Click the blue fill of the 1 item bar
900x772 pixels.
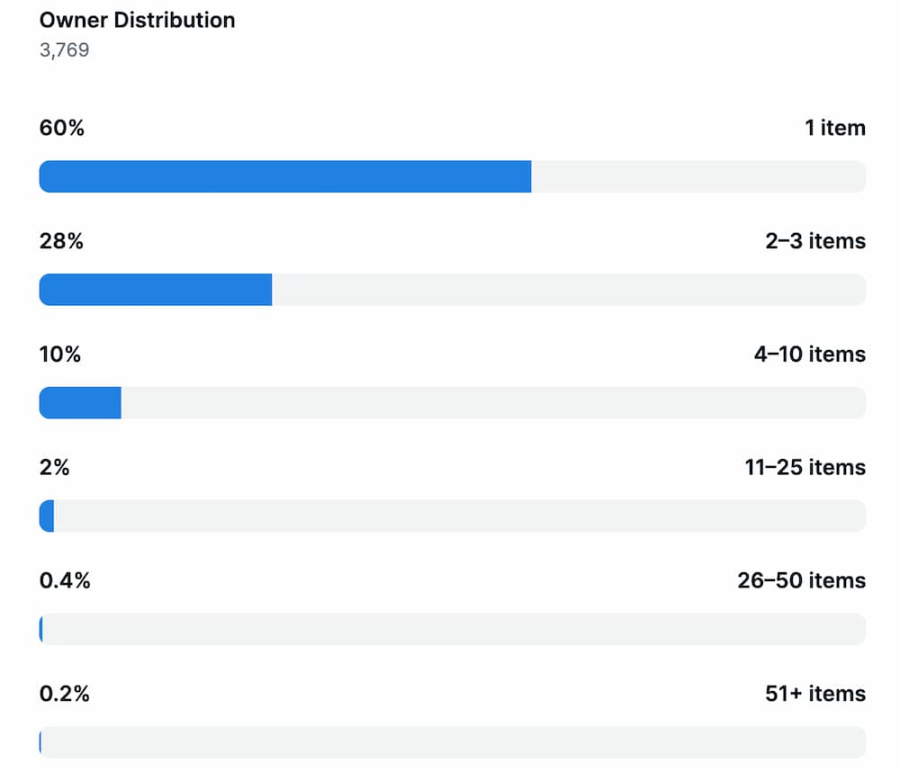[285, 177]
